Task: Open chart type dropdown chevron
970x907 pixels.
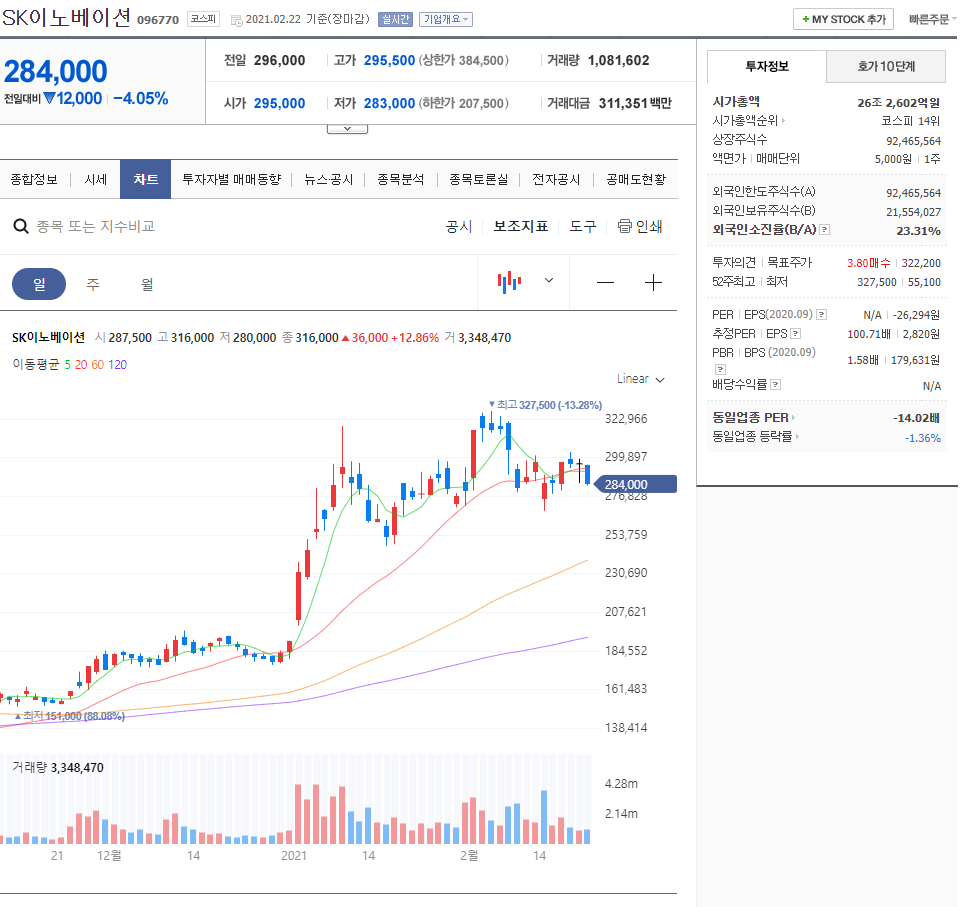Action: [549, 280]
